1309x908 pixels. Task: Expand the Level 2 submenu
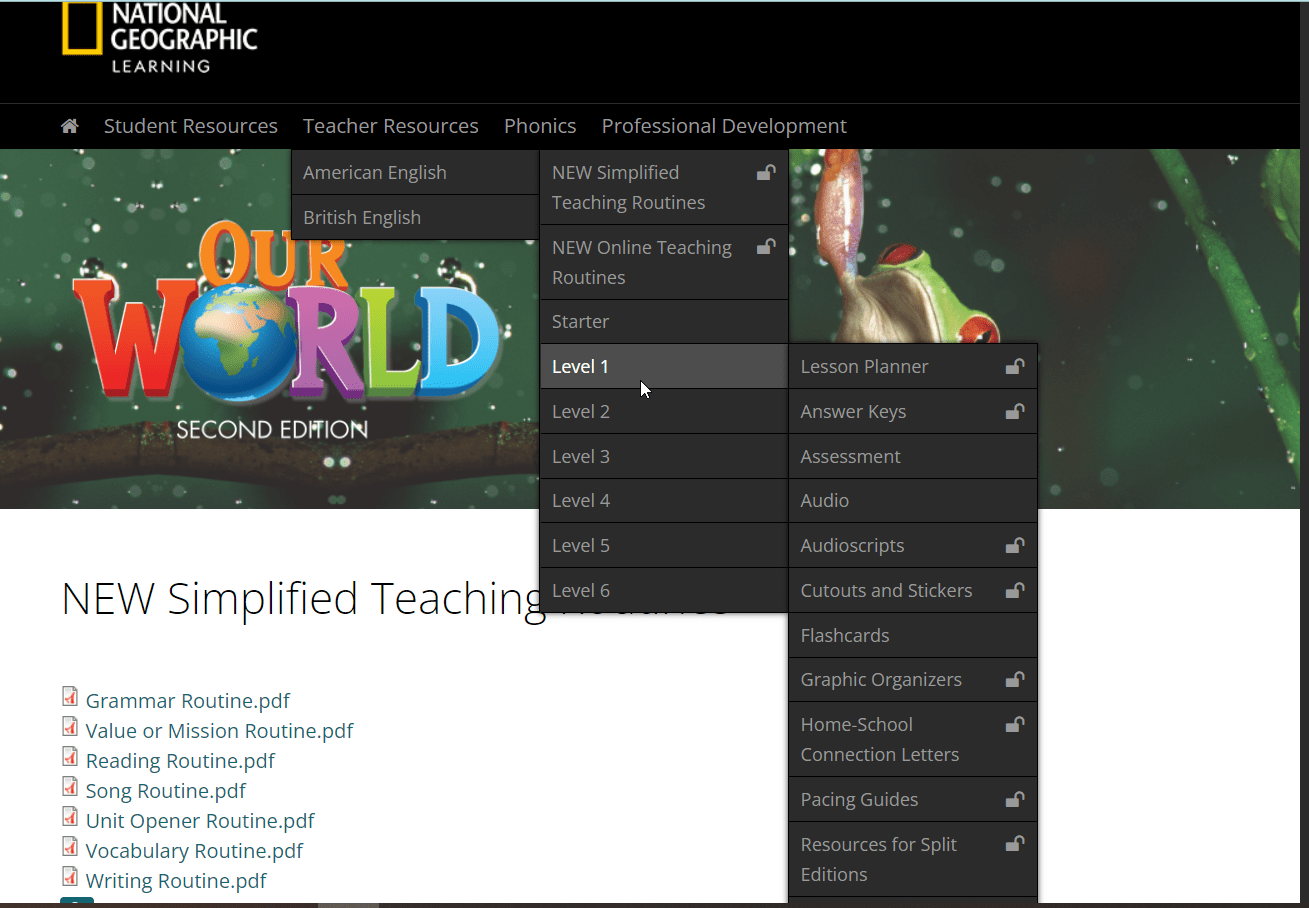581,411
